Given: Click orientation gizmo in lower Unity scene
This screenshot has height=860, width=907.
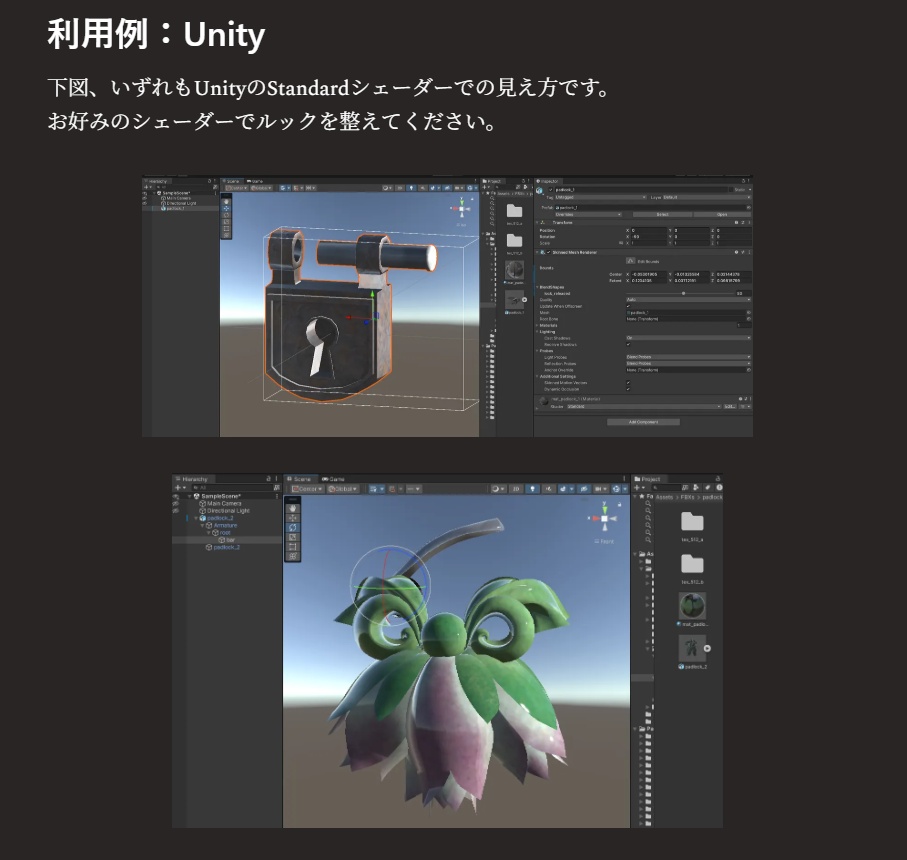Looking at the screenshot, I should (x=604, y=518).
